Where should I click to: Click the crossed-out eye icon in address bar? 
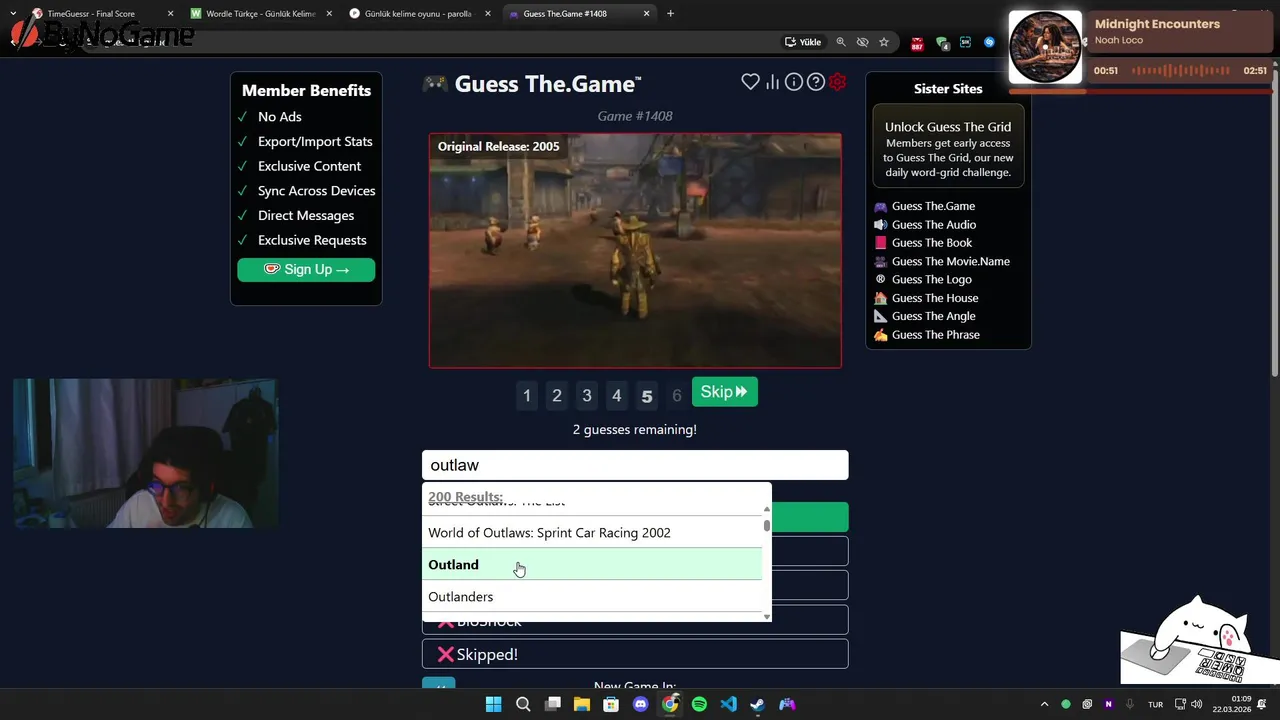862,42
